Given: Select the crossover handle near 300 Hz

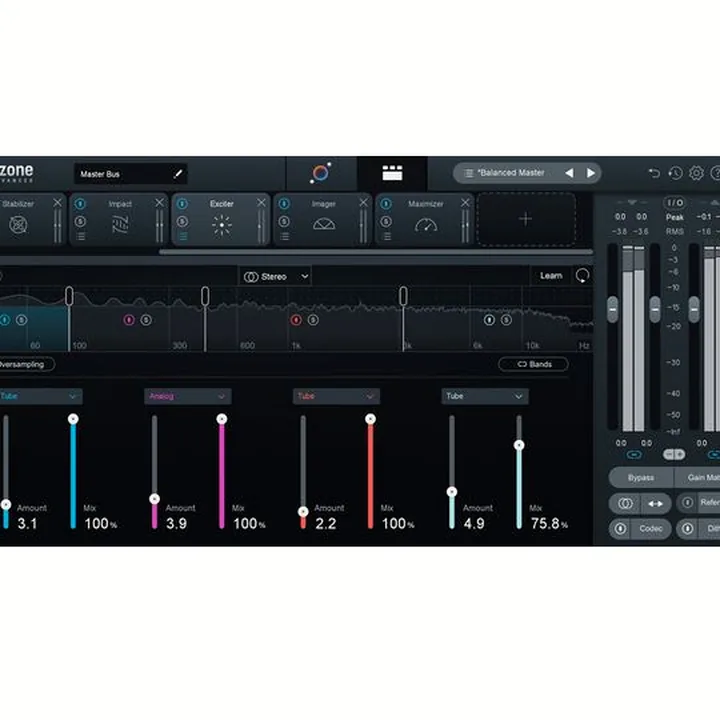Looking at the screenshot, I should pos(205,296).
